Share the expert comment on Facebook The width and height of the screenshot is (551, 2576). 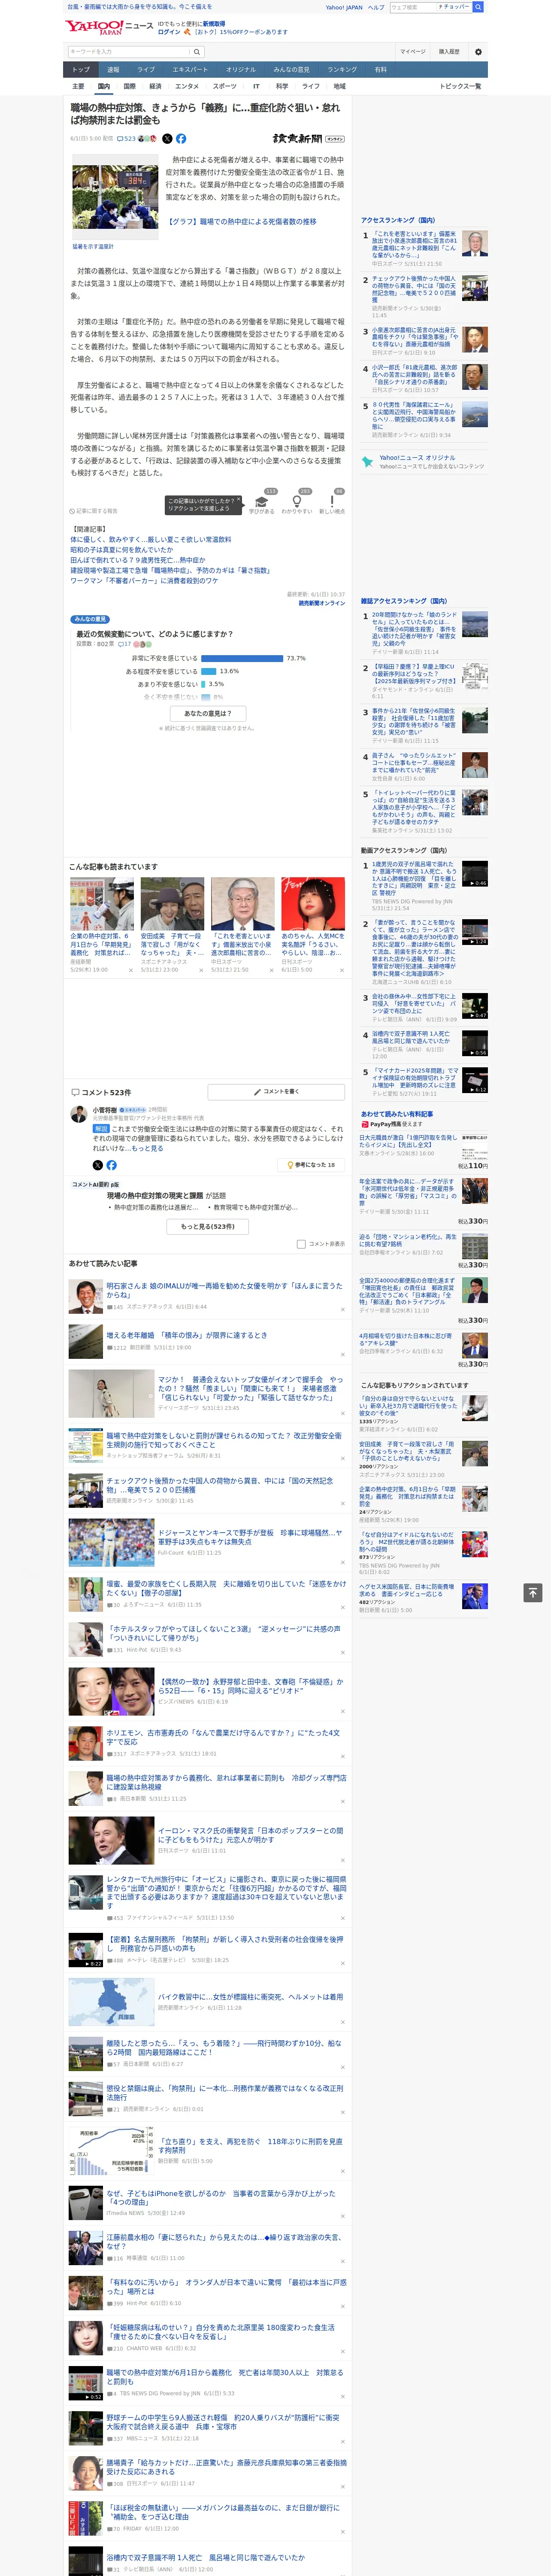111,1165
